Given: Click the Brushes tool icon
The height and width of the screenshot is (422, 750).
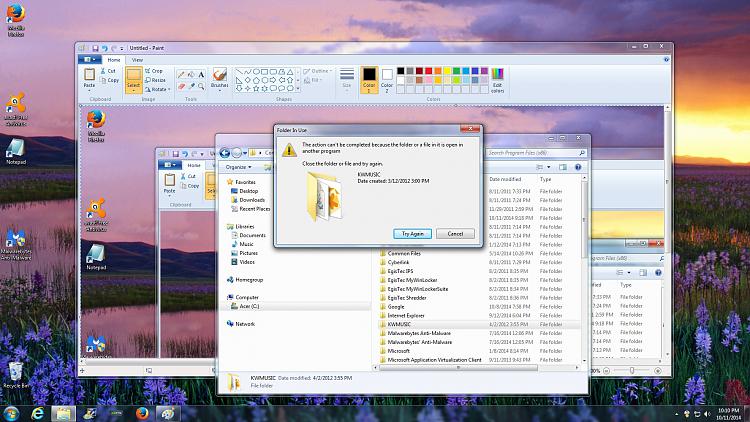Looking at the screenshot, I should tap(220, 74).
